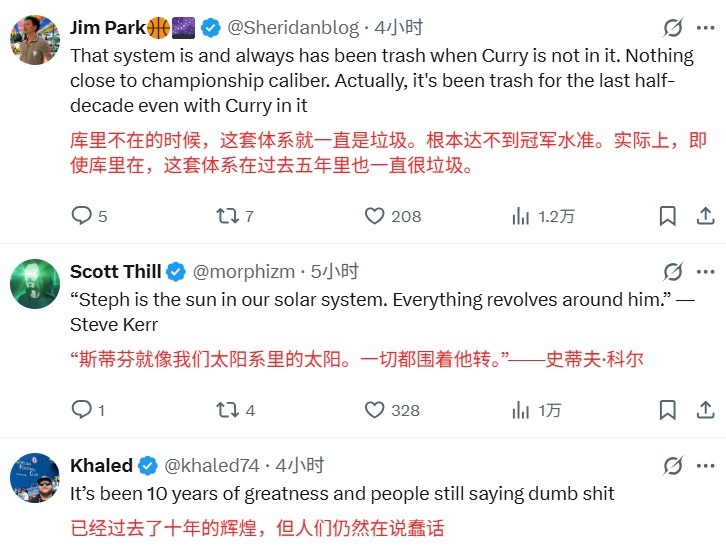Open Grok icon on Khaled's tweet

coord(674,466)
